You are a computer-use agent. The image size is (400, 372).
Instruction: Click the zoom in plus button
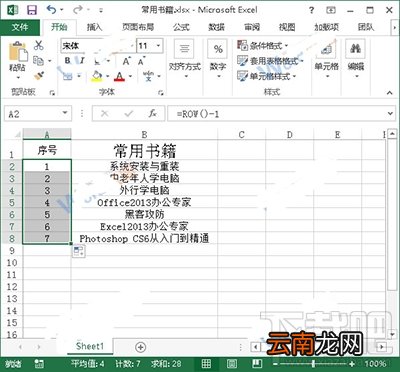pyautogui.click(x=352, y=364)
